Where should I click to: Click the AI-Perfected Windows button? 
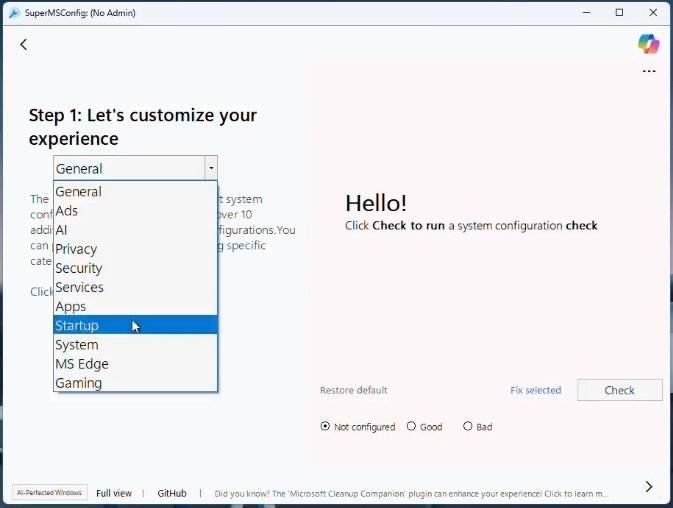click(49, 493)
